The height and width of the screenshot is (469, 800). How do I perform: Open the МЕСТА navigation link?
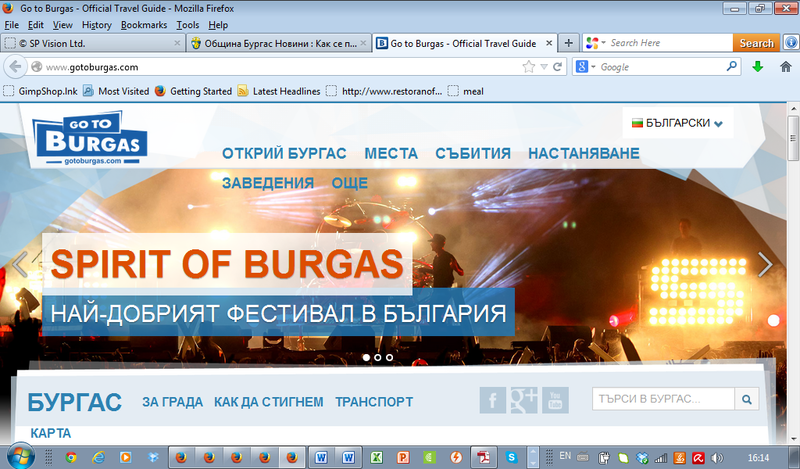coord(391,153)
